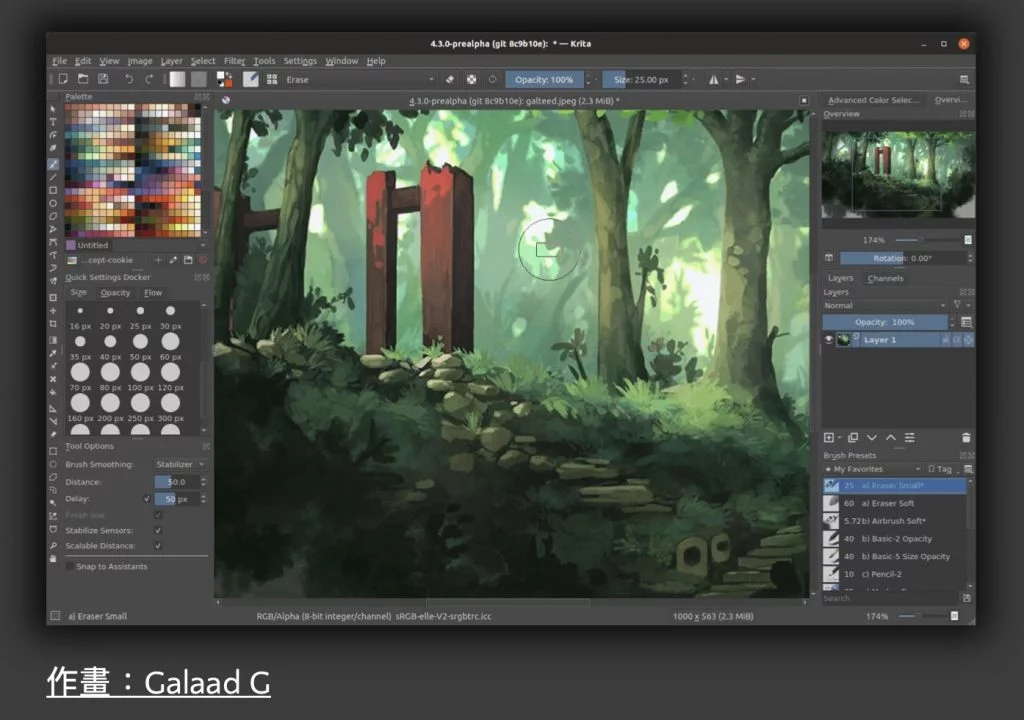Expand the Erase blending mode dropdown
The height and width of the screenshot is (720, 1024).
(360, 79)
